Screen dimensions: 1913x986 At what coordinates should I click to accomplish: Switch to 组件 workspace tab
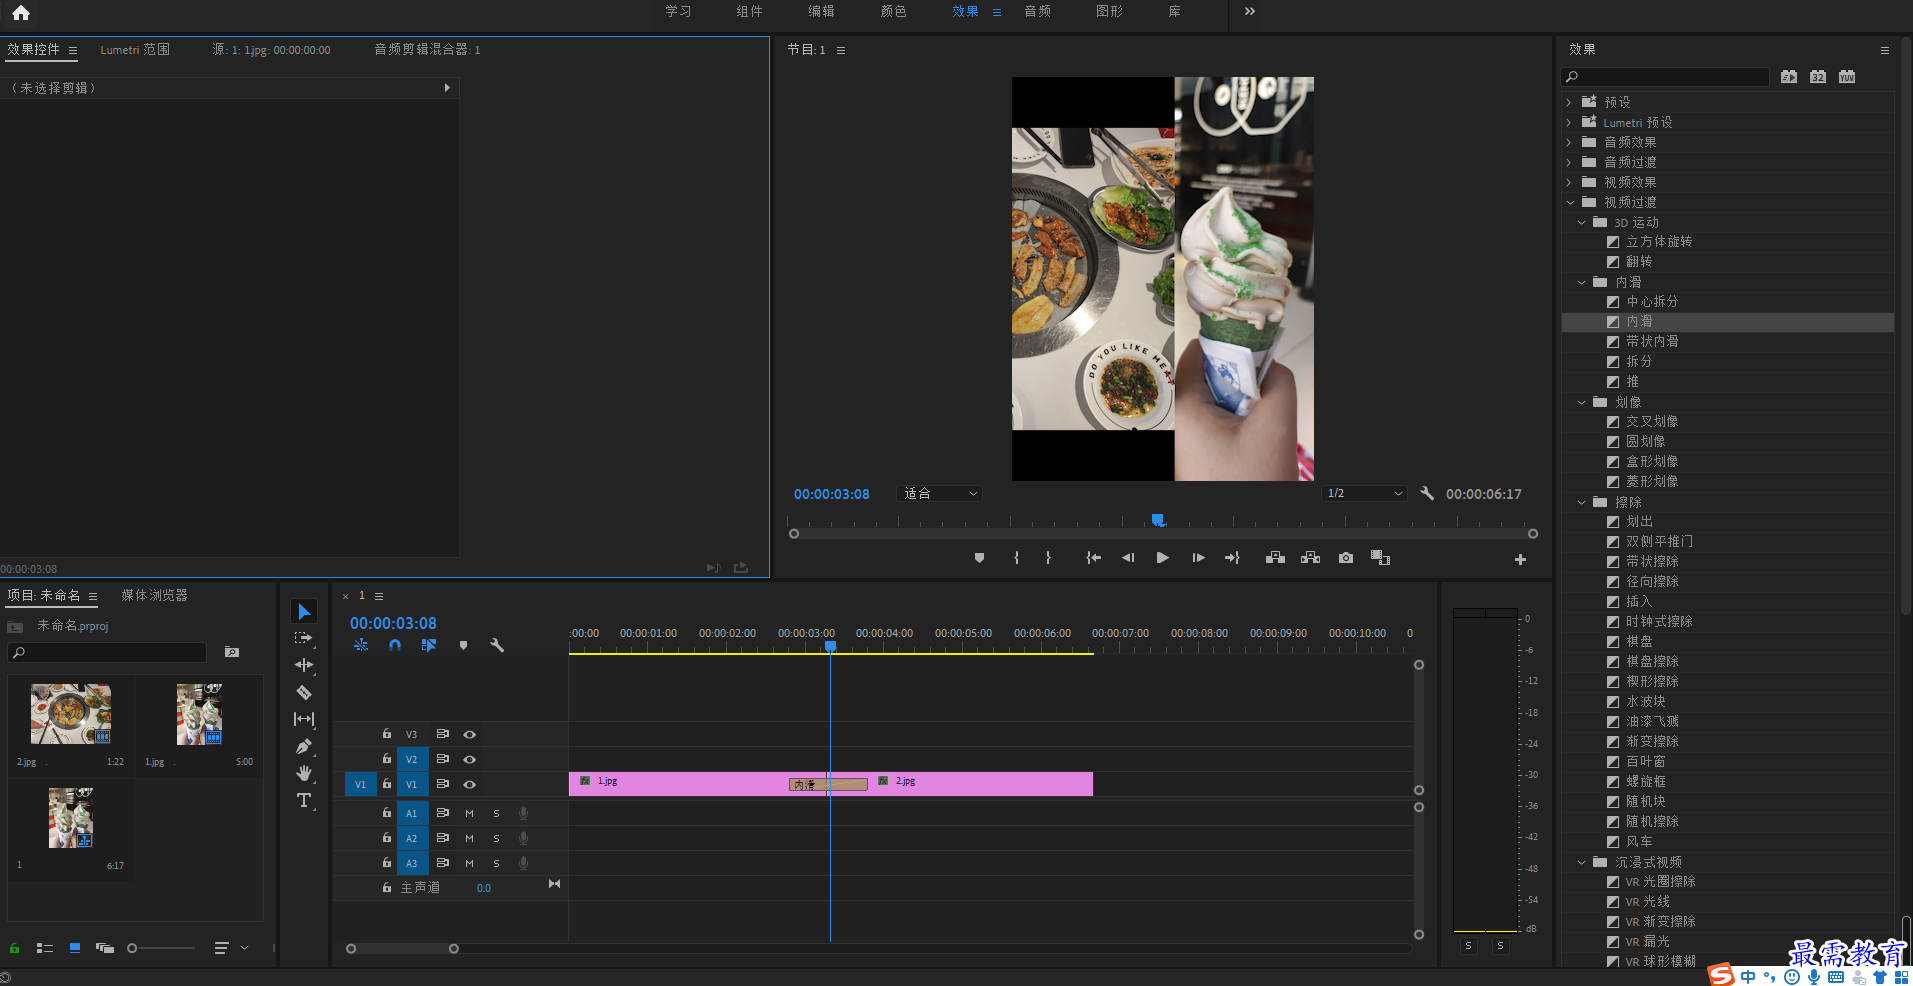tap(750, 11)
